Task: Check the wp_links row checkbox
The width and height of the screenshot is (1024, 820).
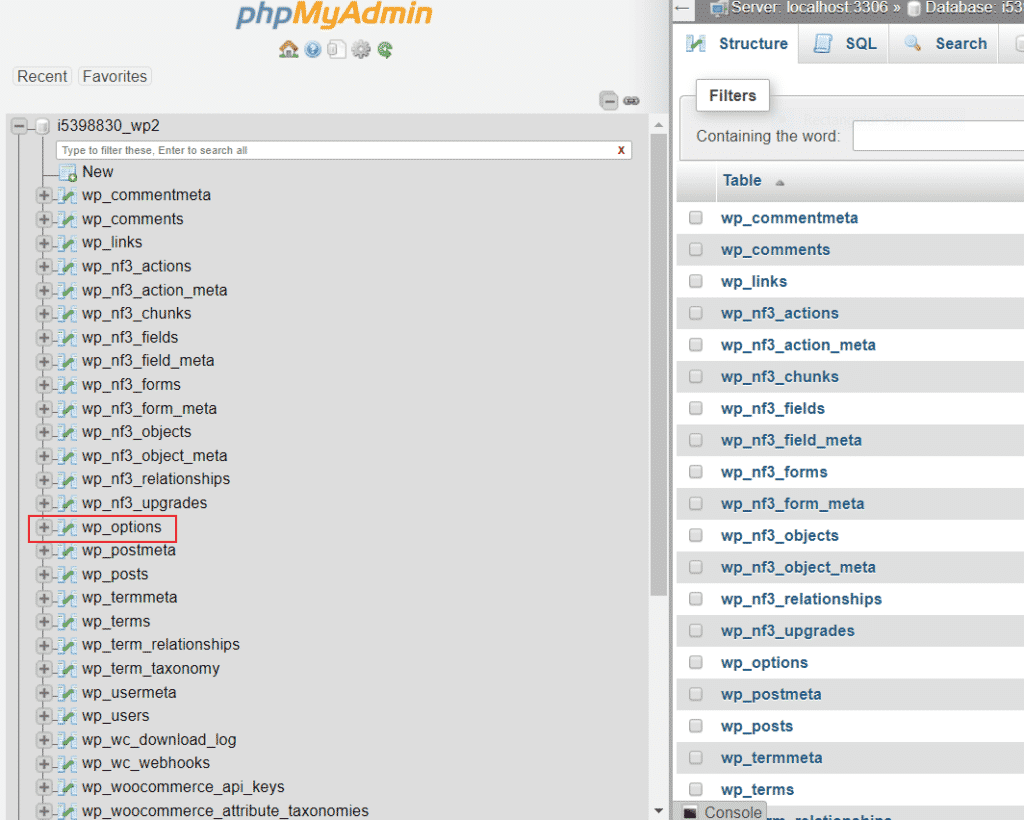Action: click(x=696, y=281)
